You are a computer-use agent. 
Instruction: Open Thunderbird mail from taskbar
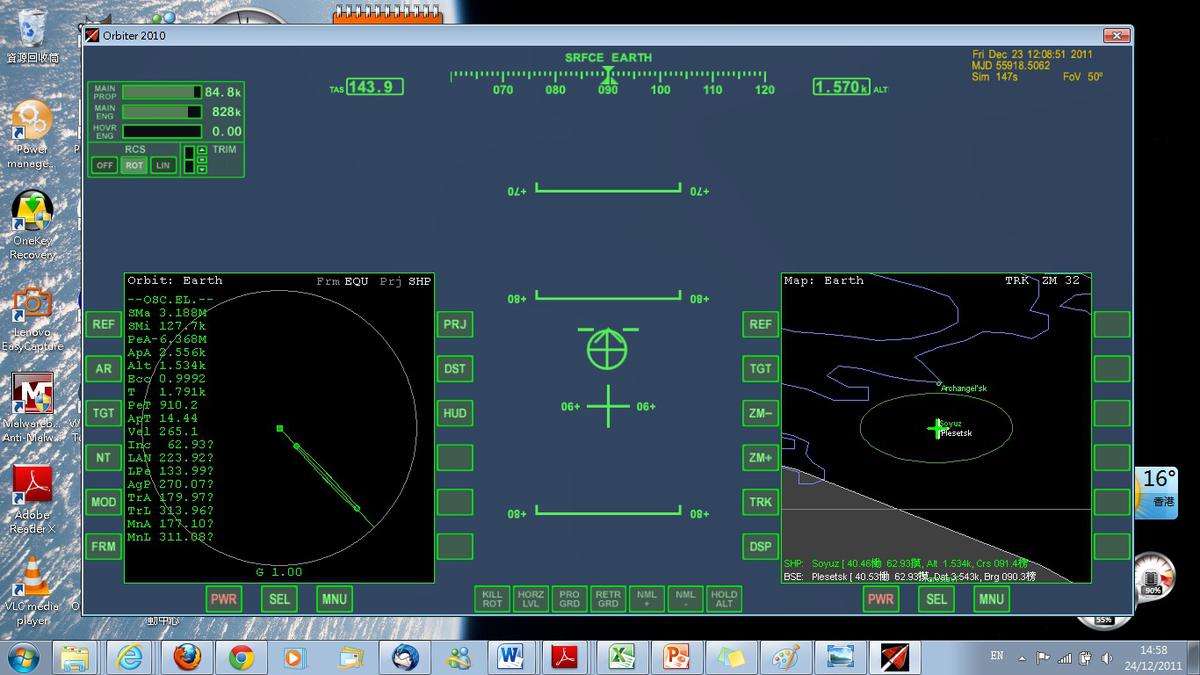[x=405, y=657]
